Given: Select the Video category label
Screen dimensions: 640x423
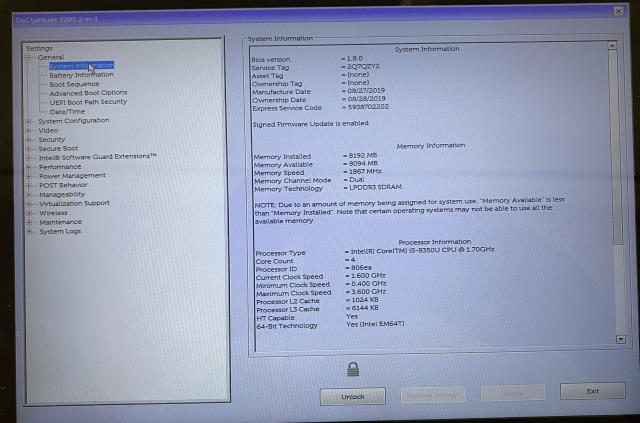Looking at the screenshot, I should tap(48, 131).
